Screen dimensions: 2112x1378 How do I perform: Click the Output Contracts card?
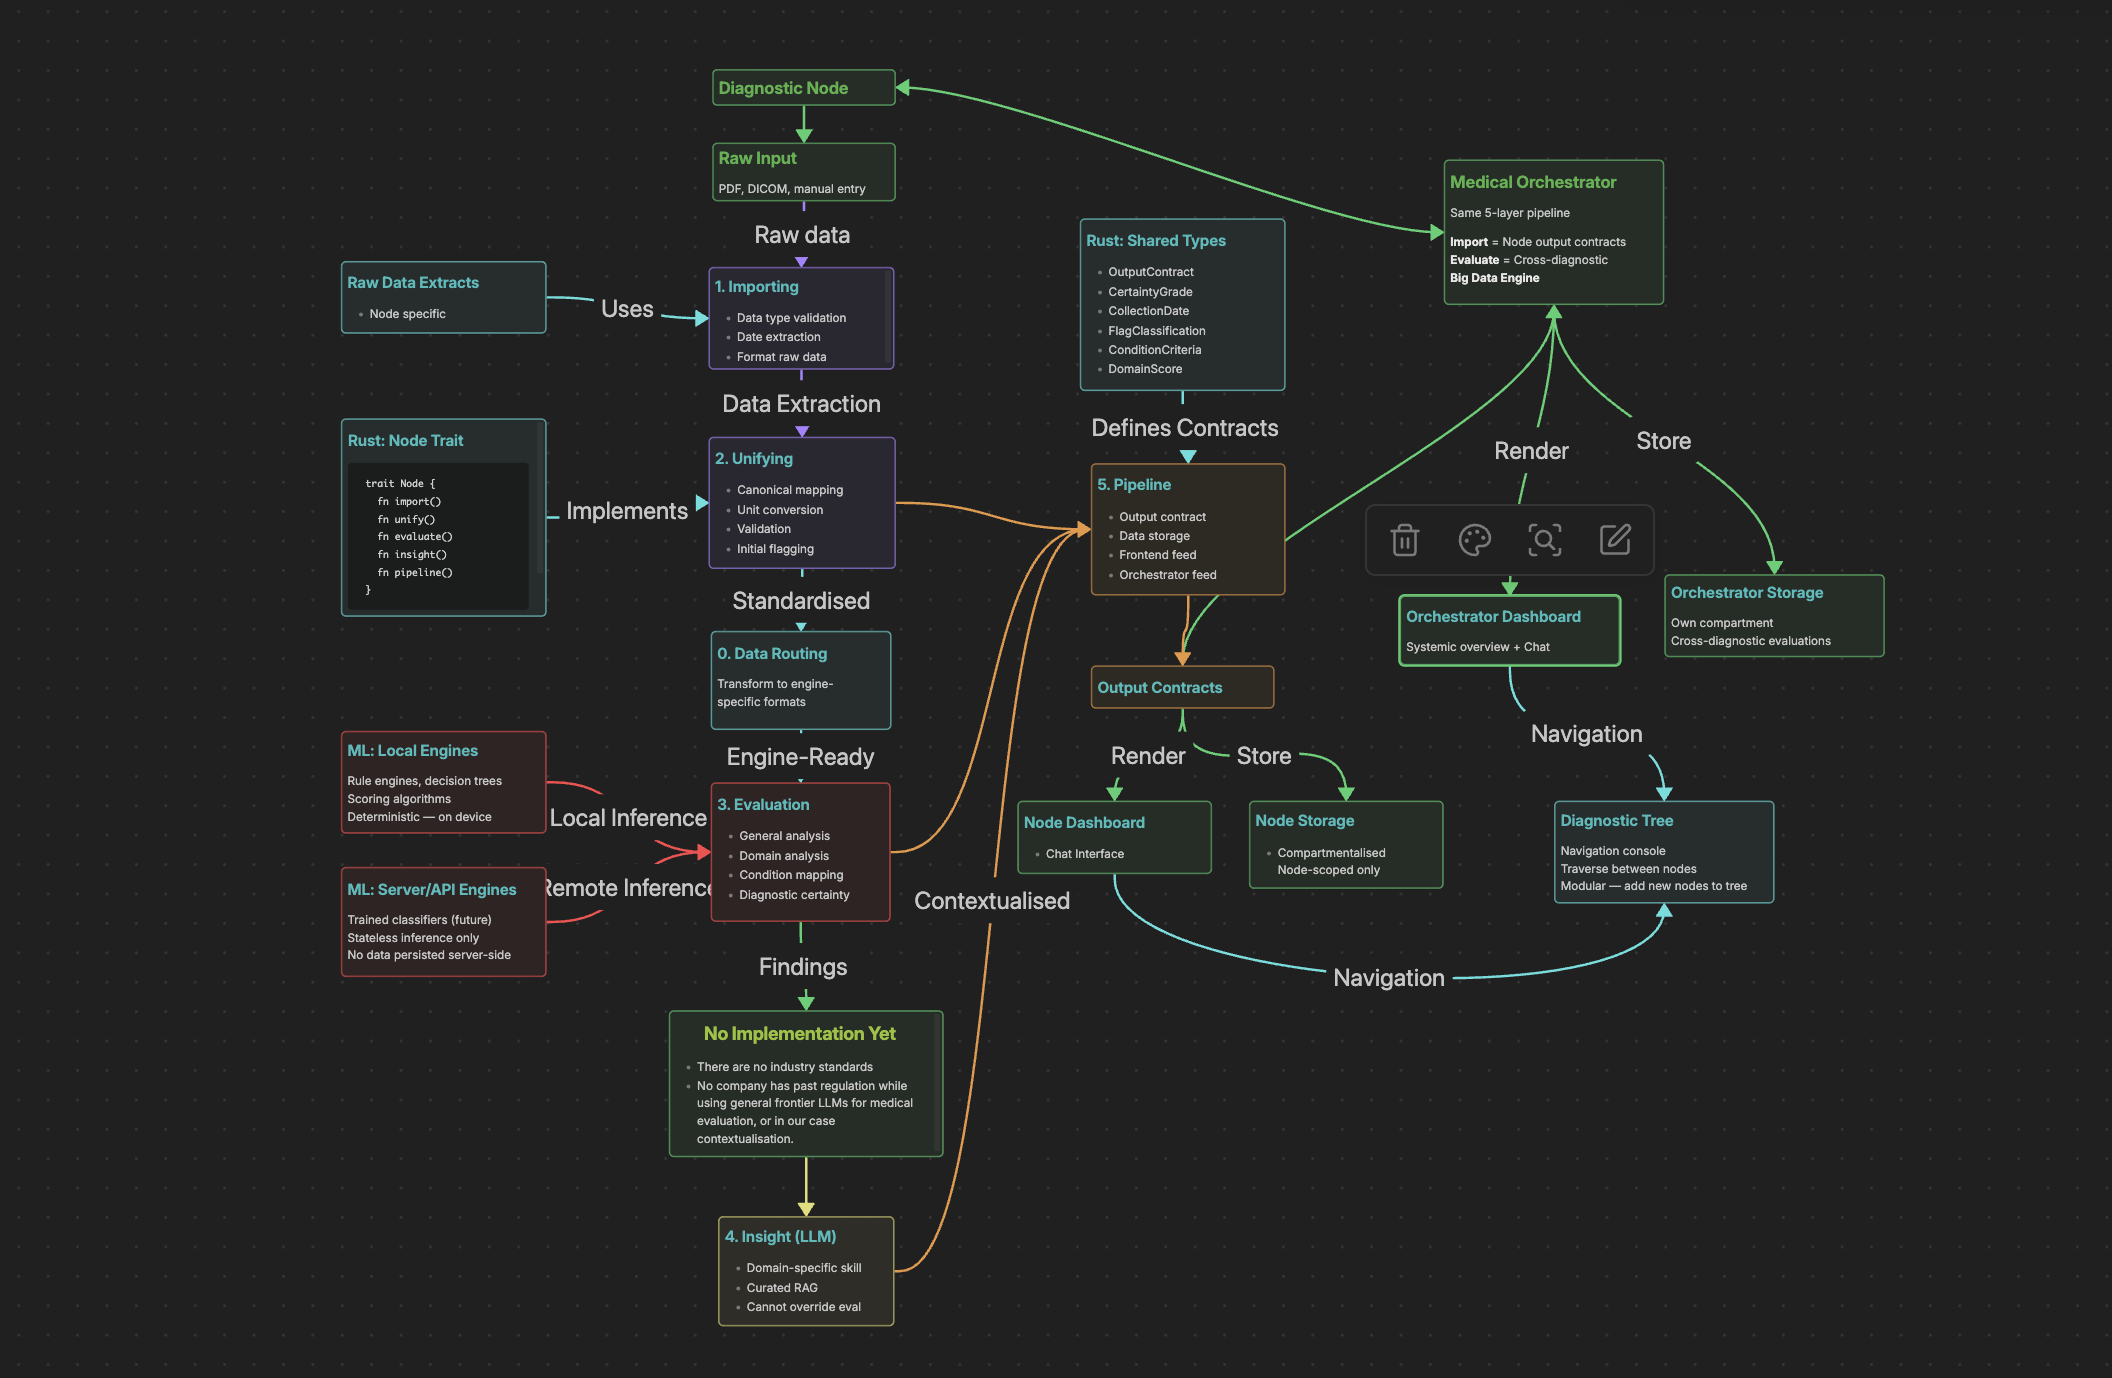point(1182,688)
